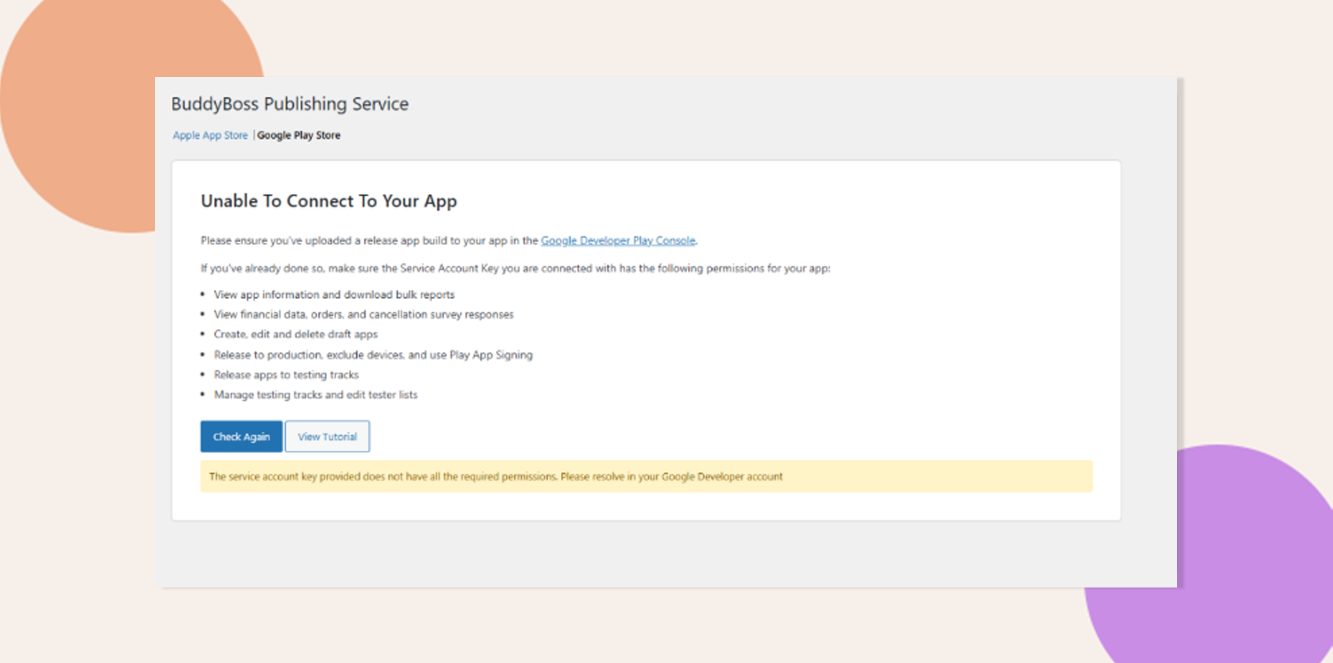Click the yellow service account key warning notice
The image size is (1333, 663).
click(646, 476)
